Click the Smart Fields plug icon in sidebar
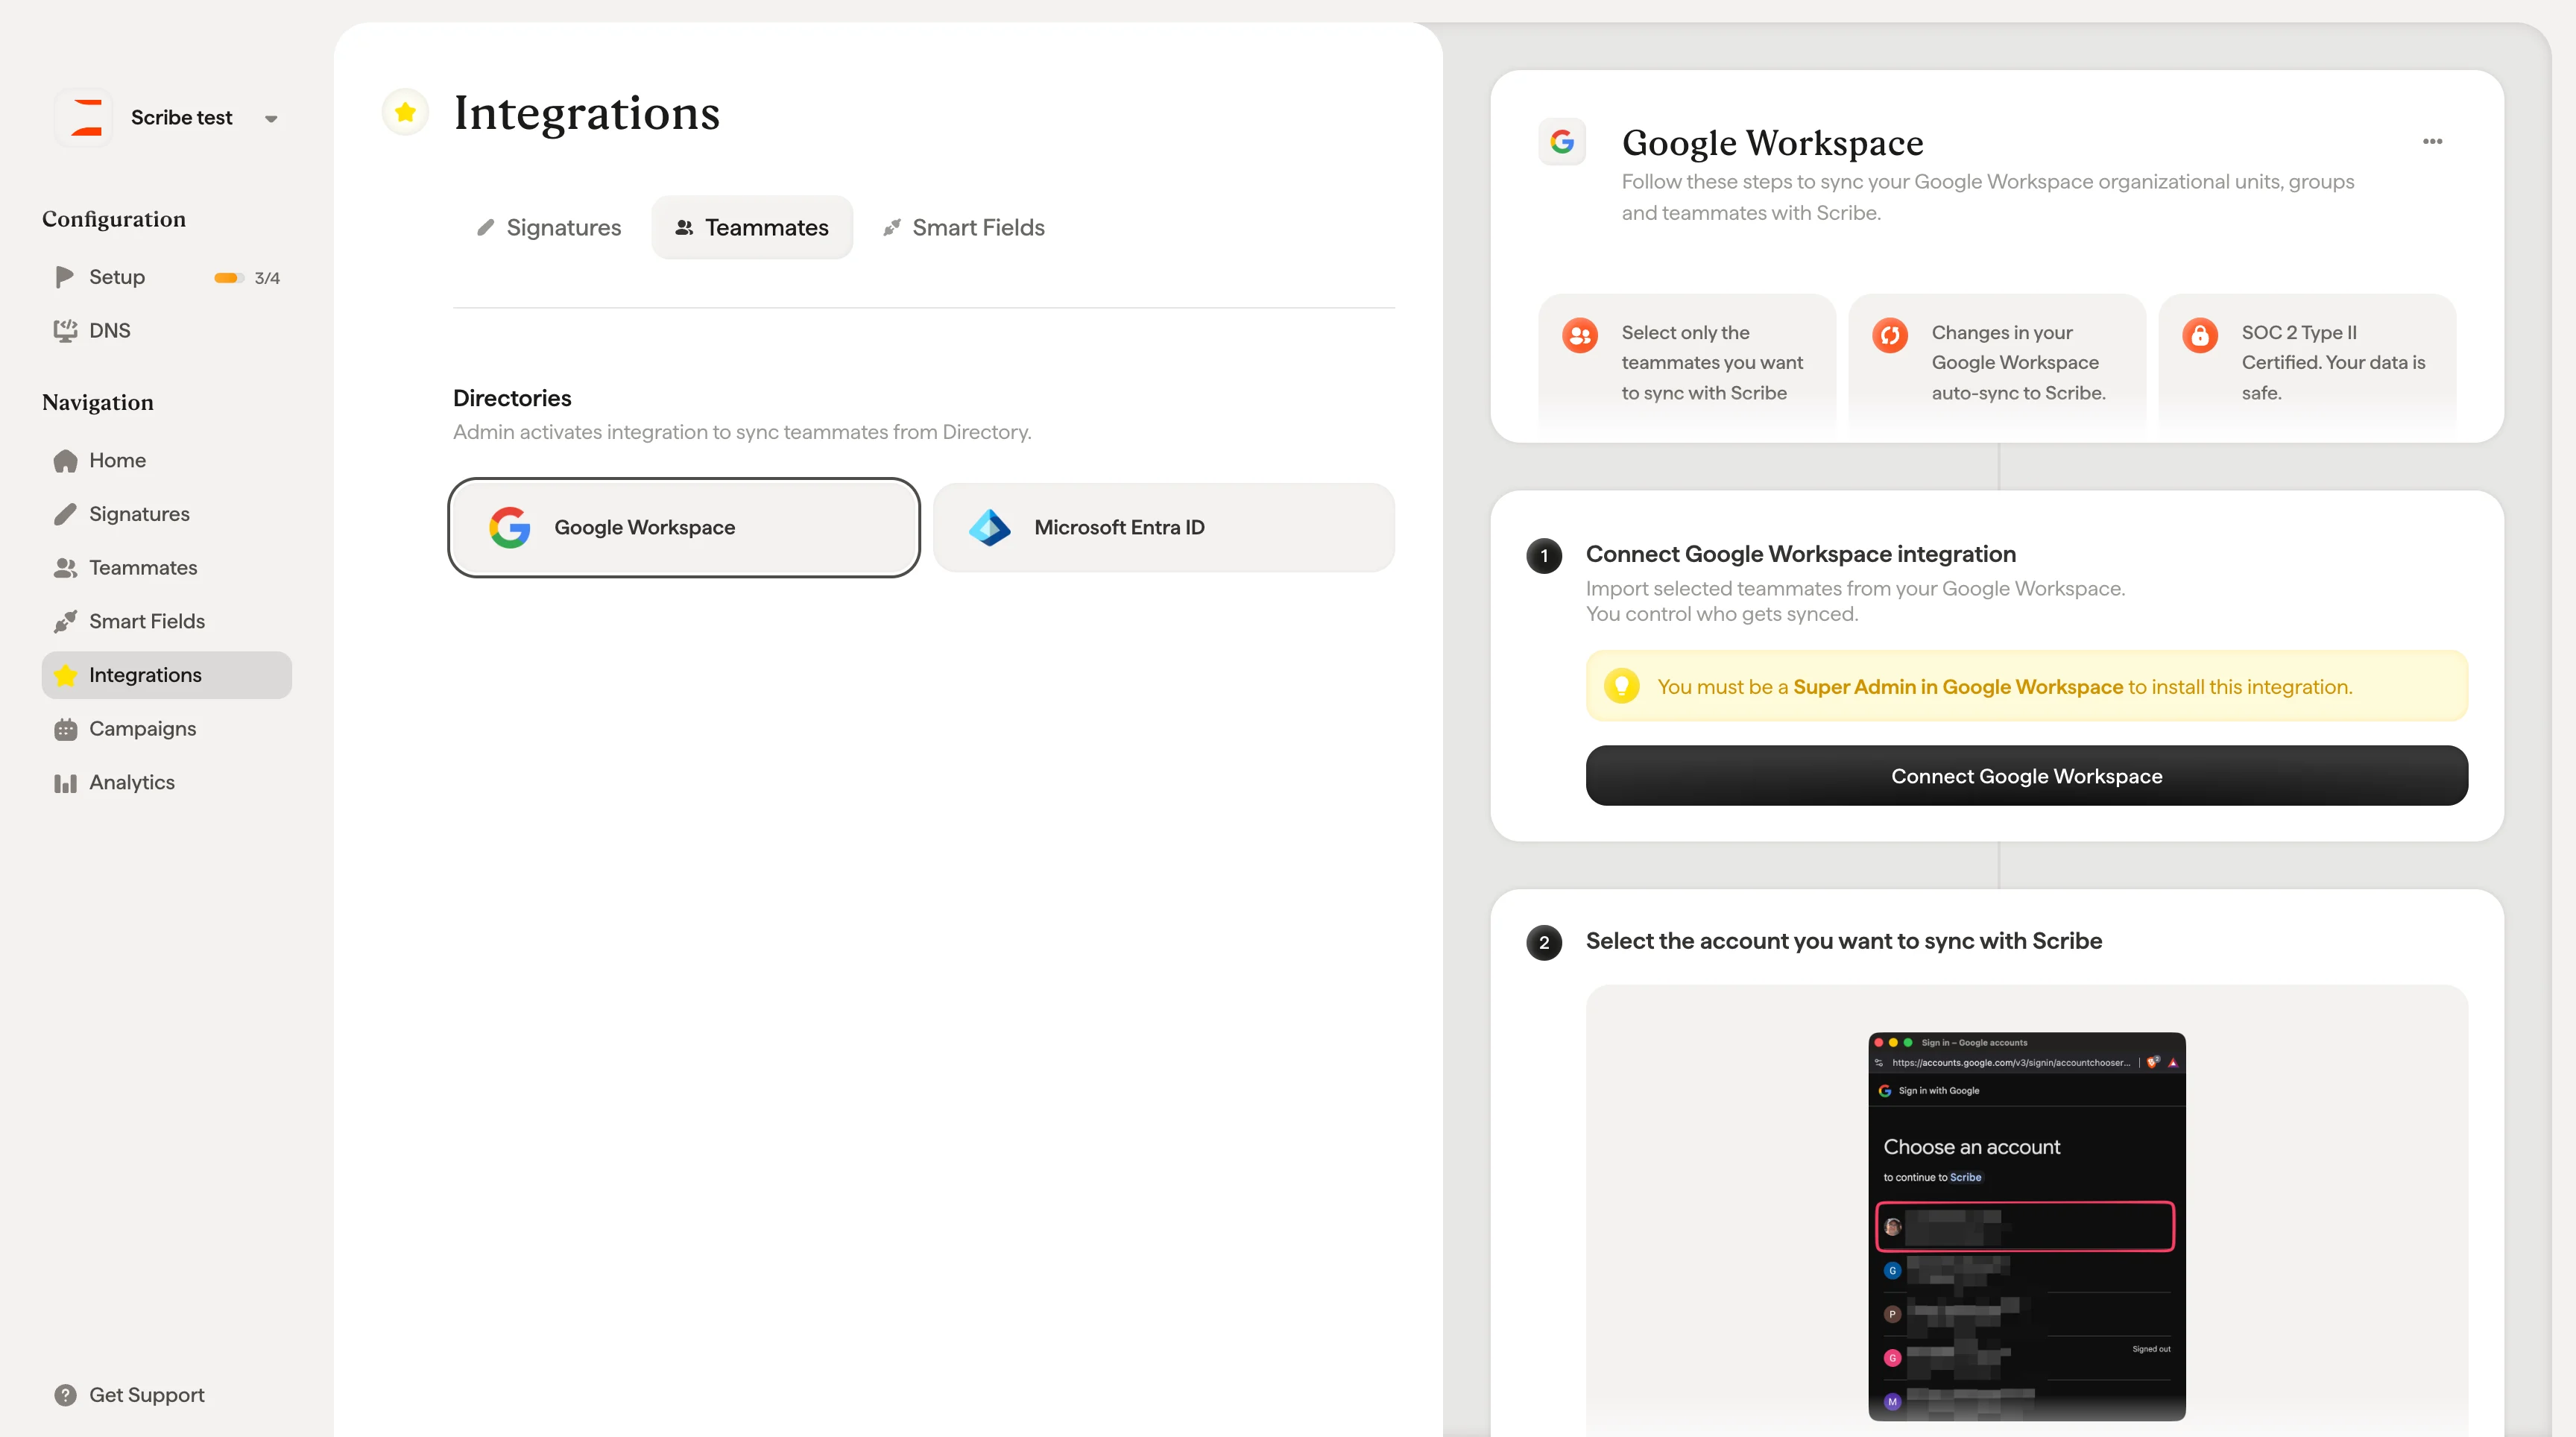2576x1437 pixels. pyautogui.click(x=65, y=622)
